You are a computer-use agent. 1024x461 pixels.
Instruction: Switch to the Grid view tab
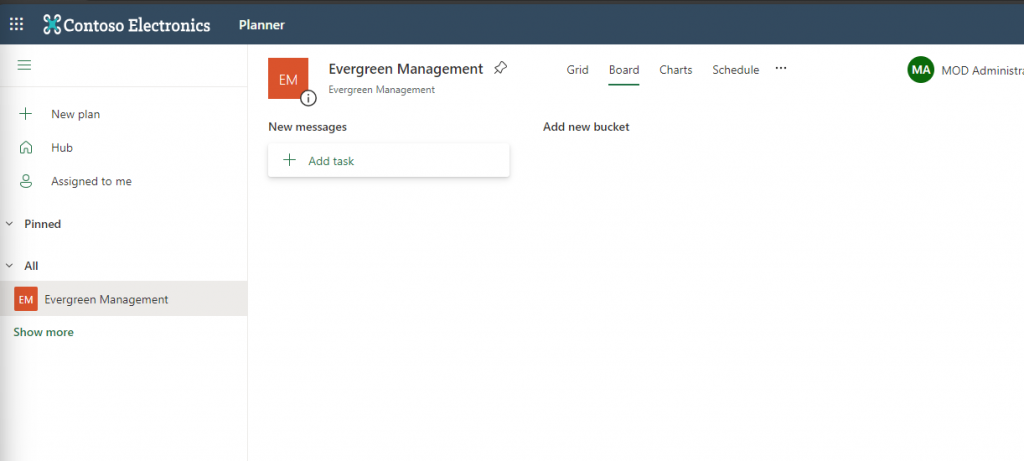click(577, 70)
